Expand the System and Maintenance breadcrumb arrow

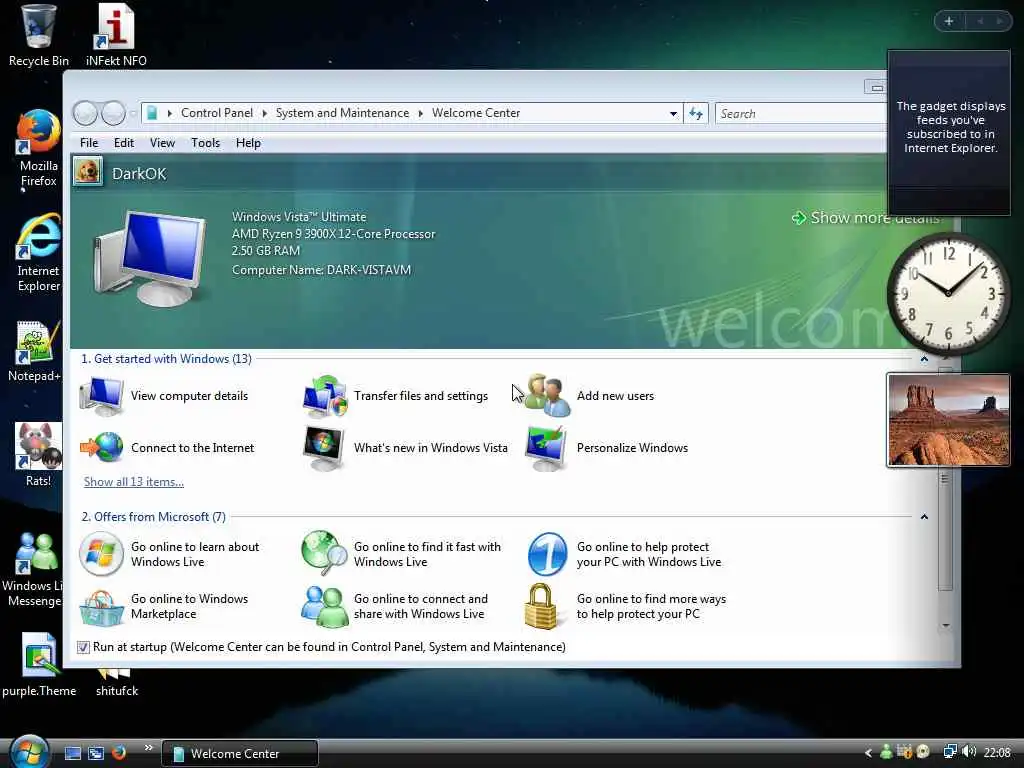click(421, 114)
